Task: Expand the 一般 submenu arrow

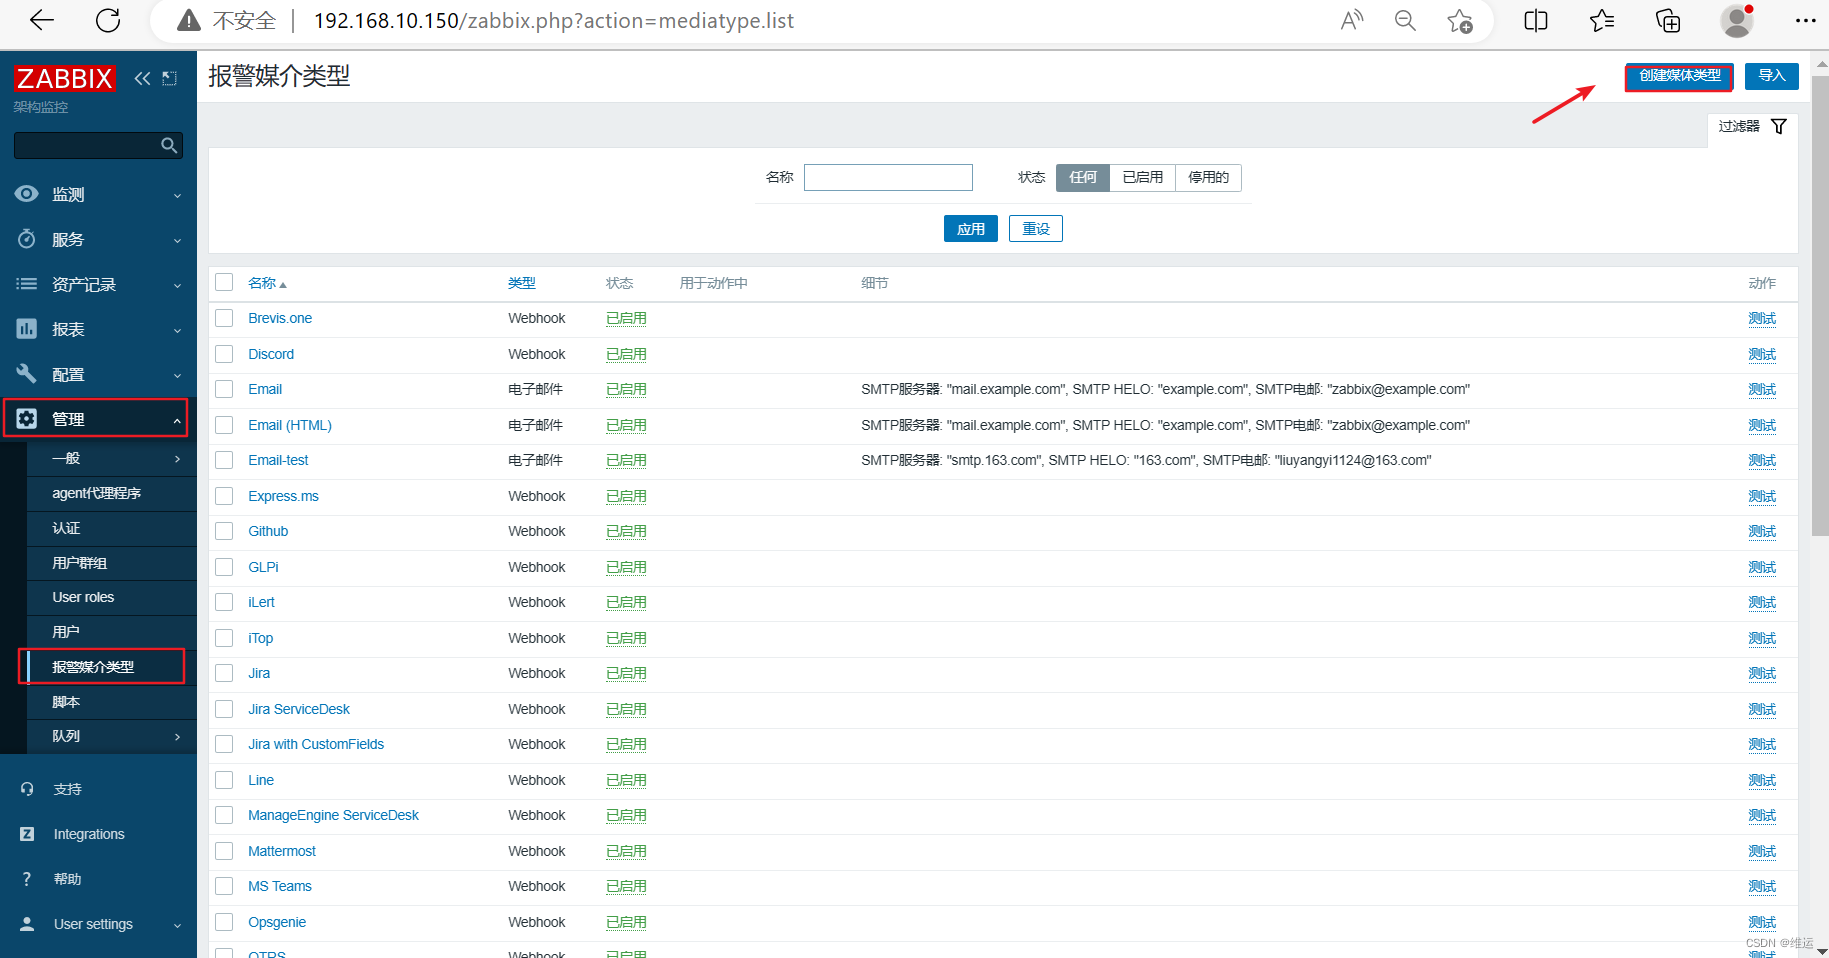Action: coord(178,459)
